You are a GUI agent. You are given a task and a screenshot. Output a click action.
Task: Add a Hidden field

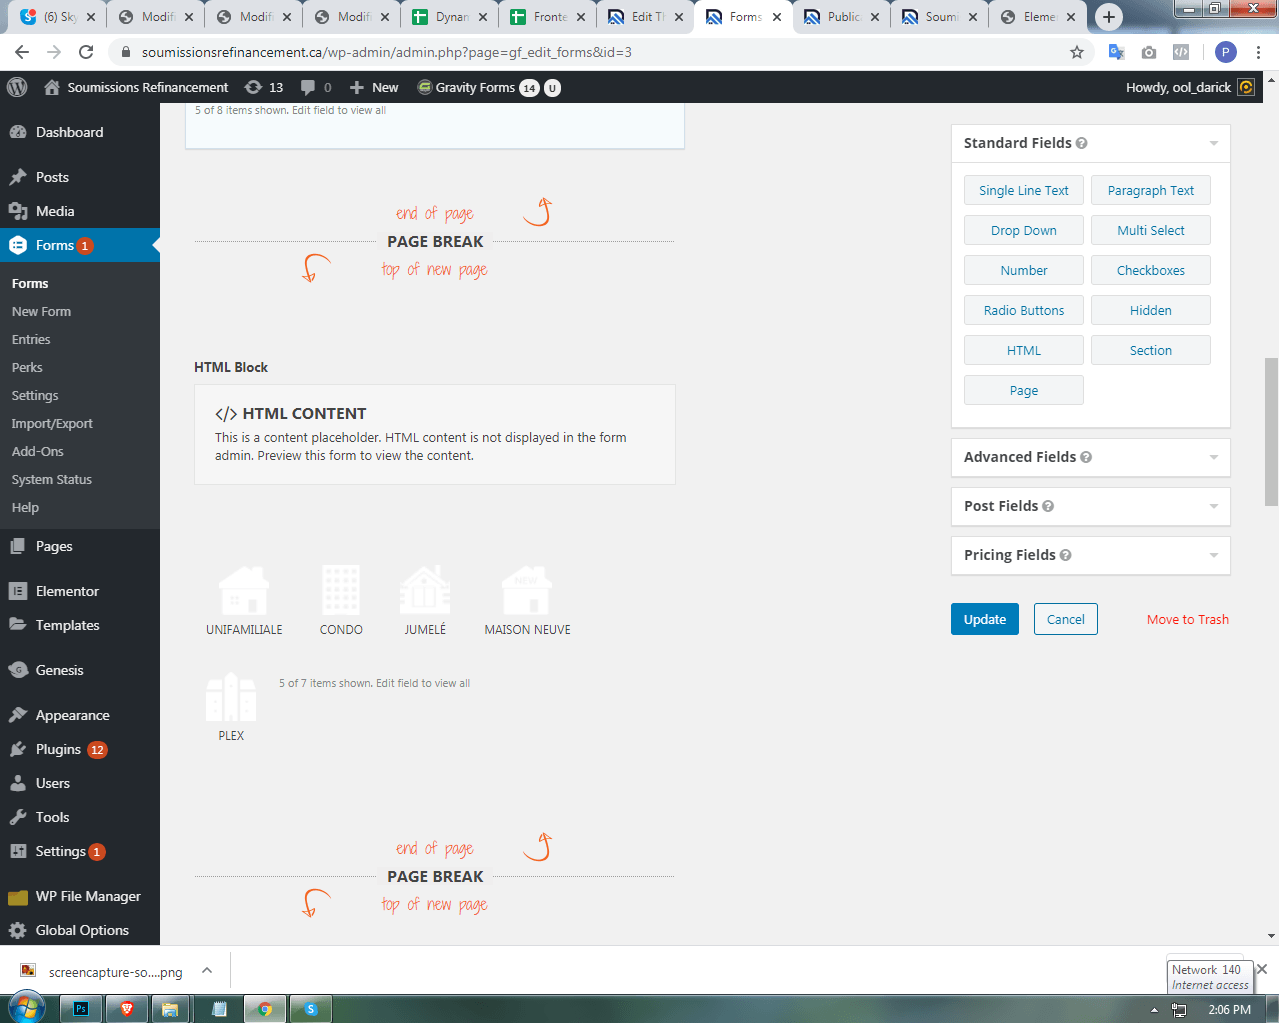point(1151,310)
